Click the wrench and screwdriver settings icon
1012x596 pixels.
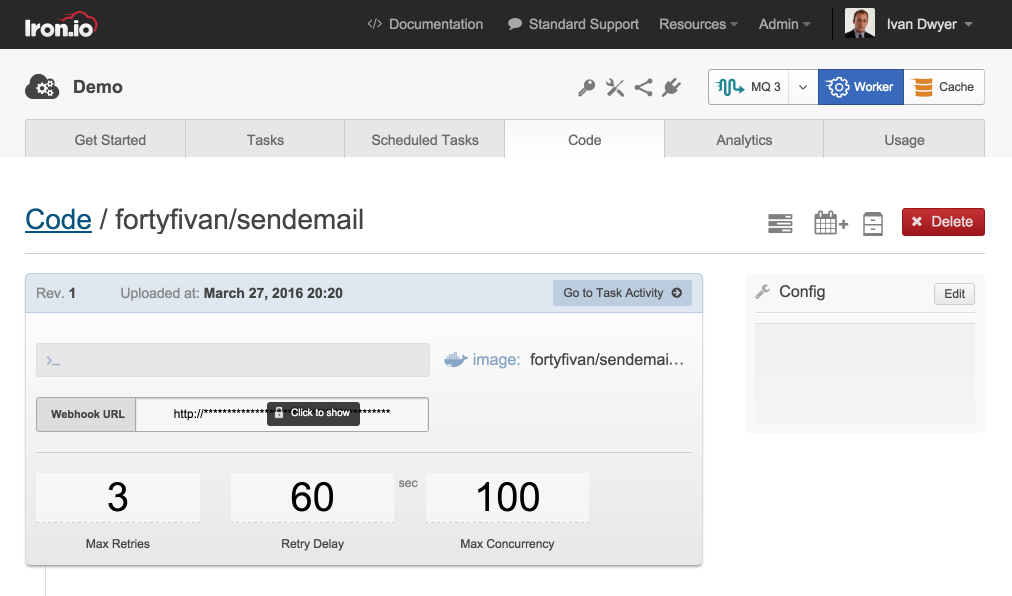615,88
